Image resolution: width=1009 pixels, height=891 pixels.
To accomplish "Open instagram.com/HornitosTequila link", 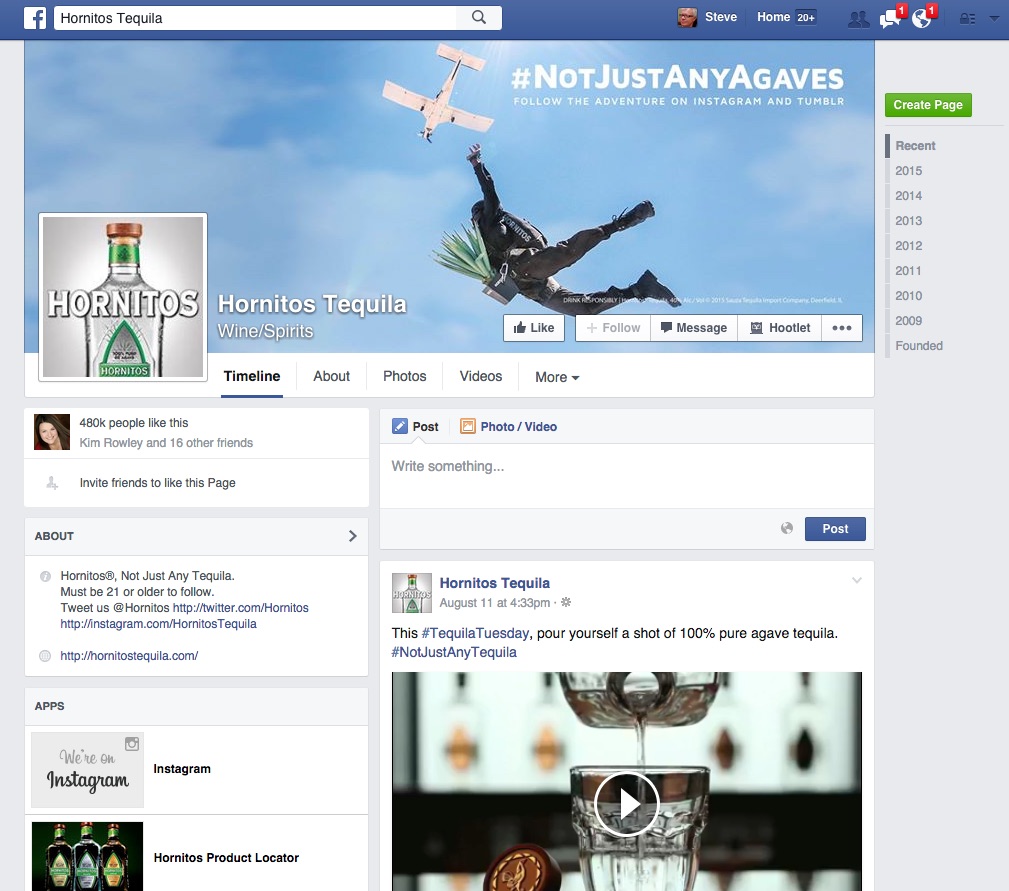I will point(158,624).
